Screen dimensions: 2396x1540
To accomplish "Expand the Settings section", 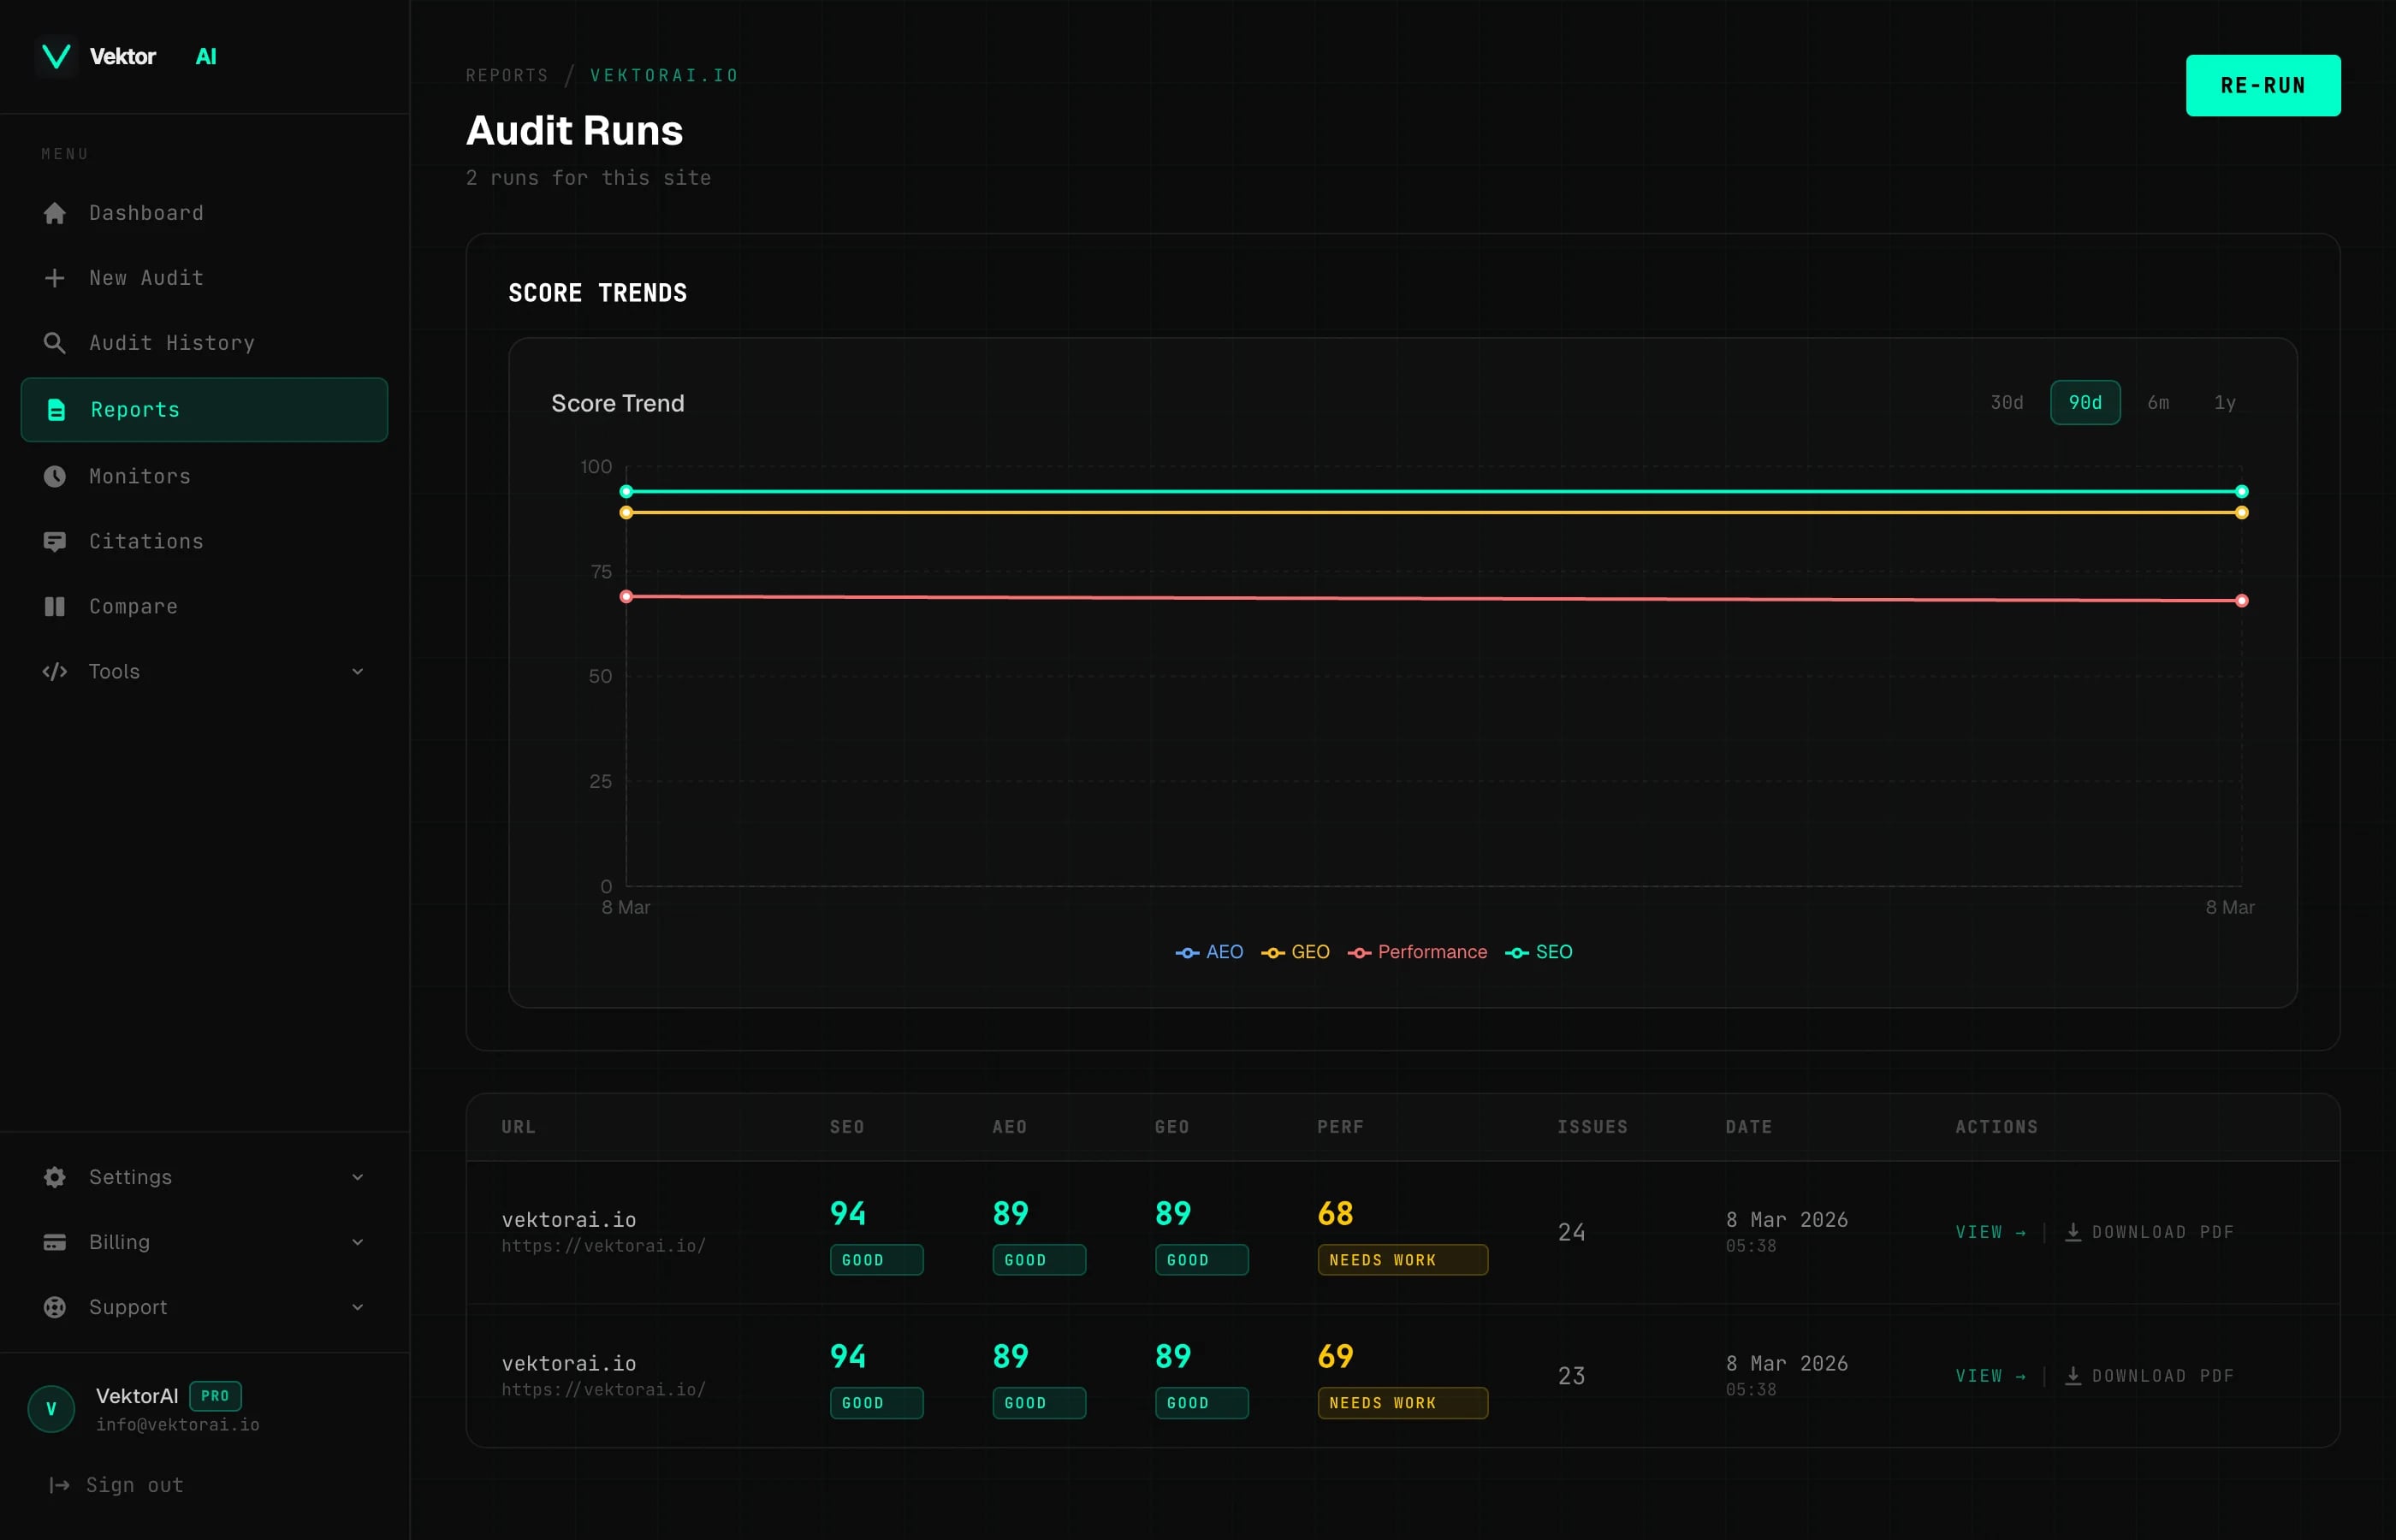I will (358, 1177).
